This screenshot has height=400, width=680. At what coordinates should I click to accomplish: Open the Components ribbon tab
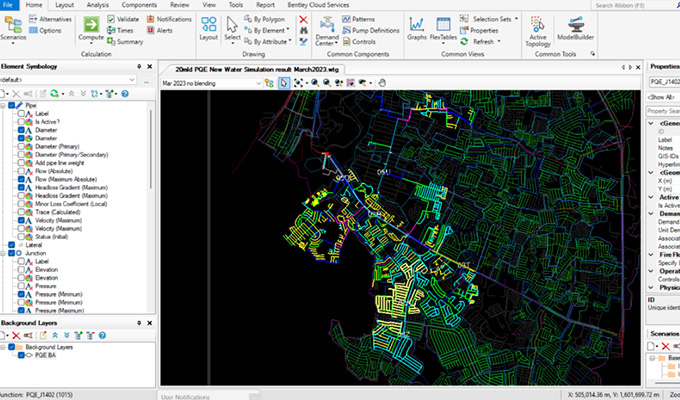pos(137,5)
